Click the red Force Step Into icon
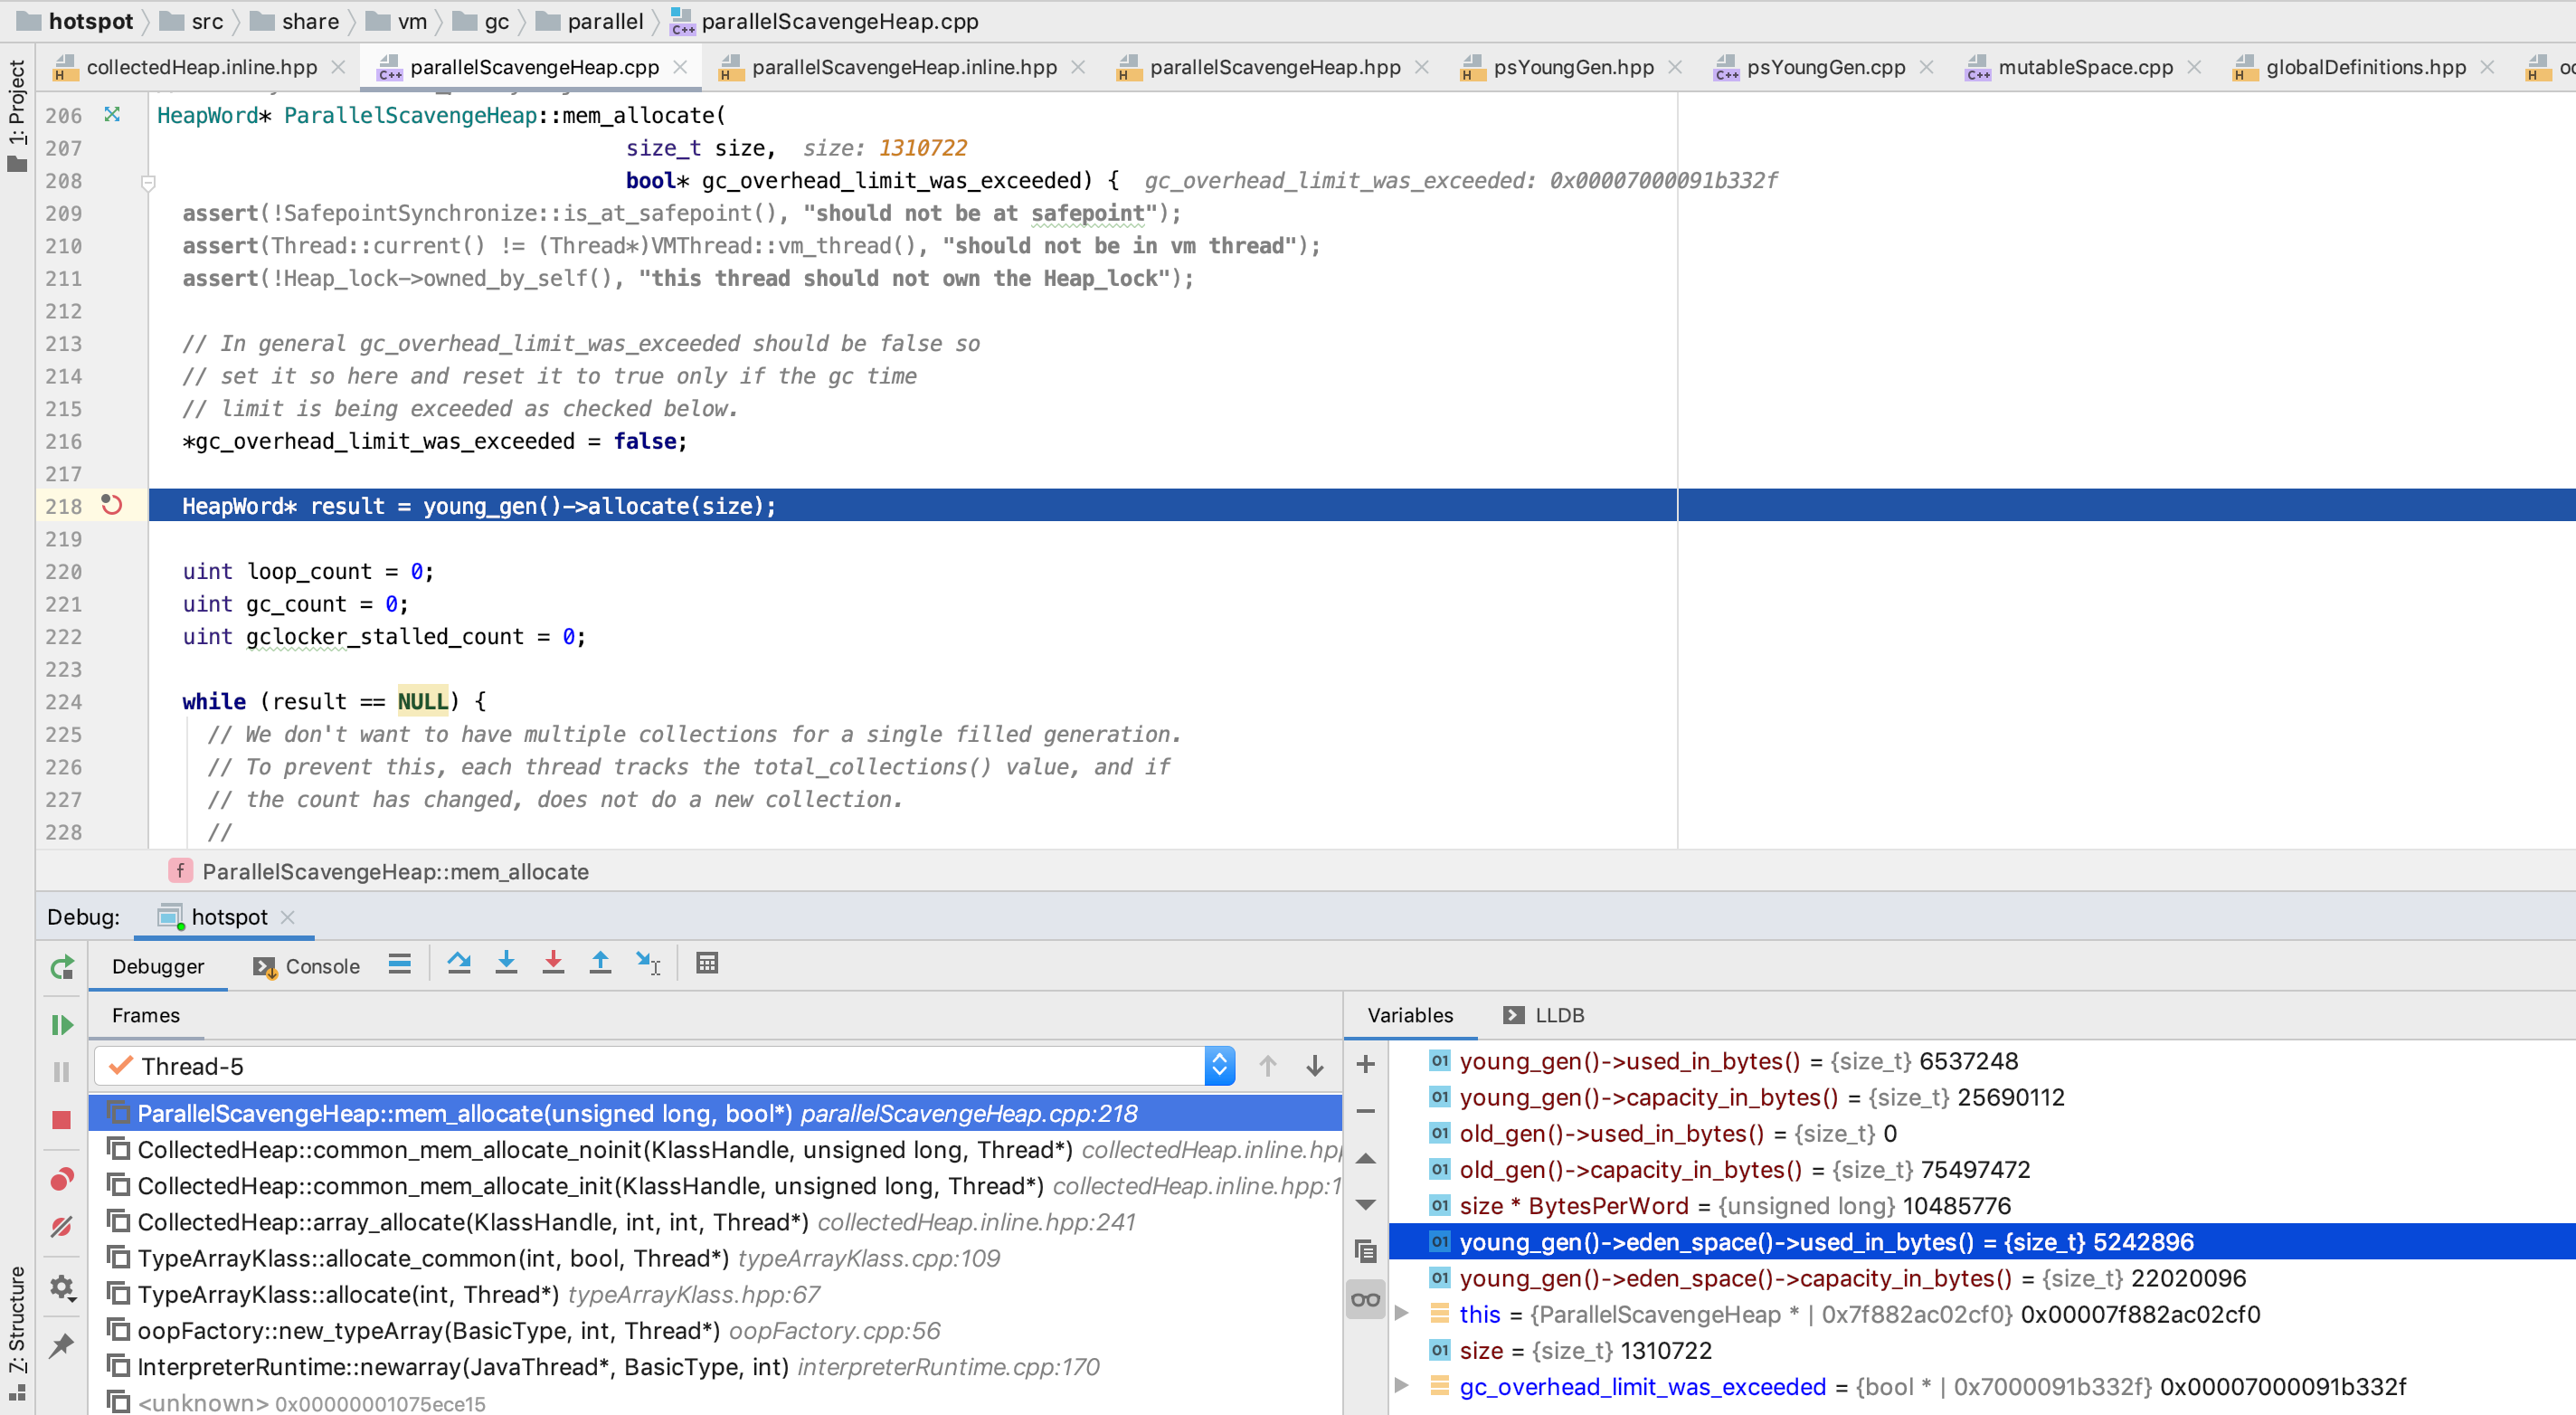Viewport: 2576px width, 1415px height. [x=553, y=963]
